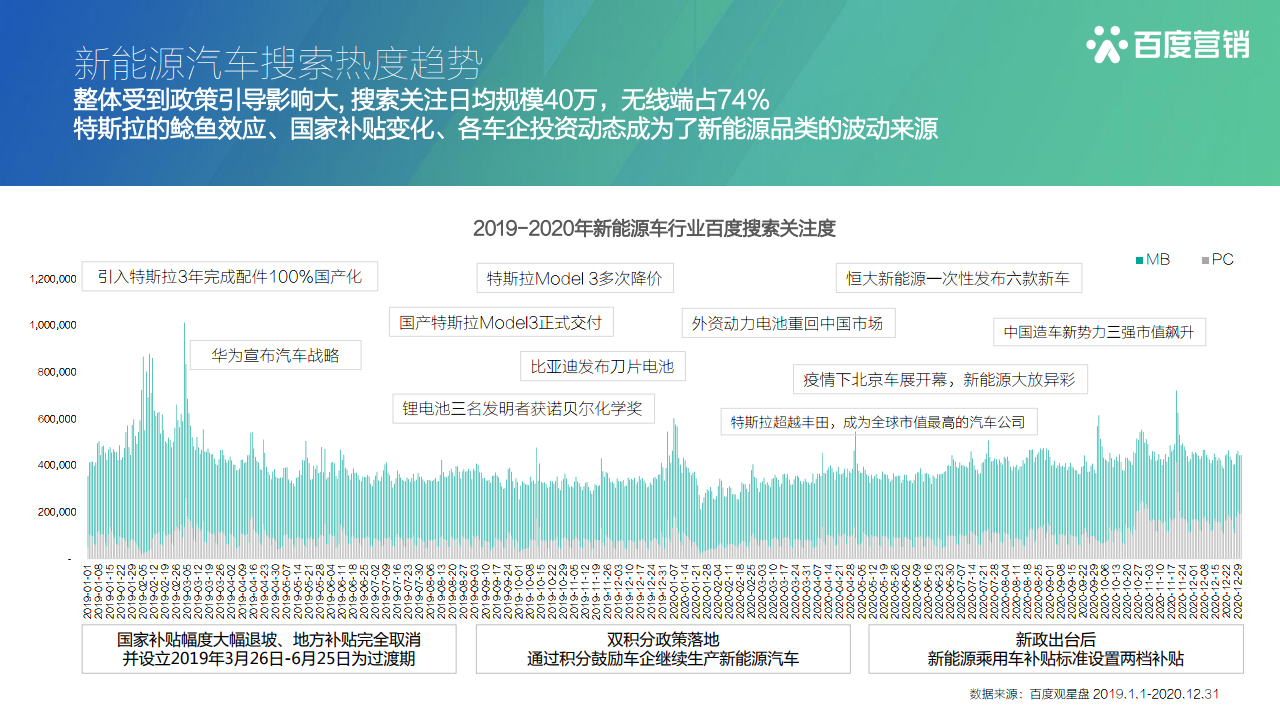Click the 数据来源 百度观星盘 footnote
This screenshot has height=720, width=1280.
1094,694
